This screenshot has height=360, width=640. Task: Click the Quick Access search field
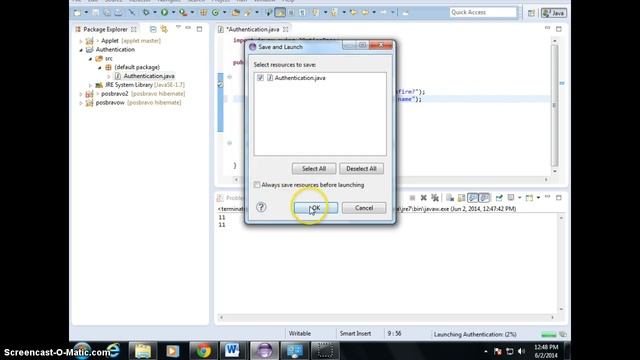point(483,13)
